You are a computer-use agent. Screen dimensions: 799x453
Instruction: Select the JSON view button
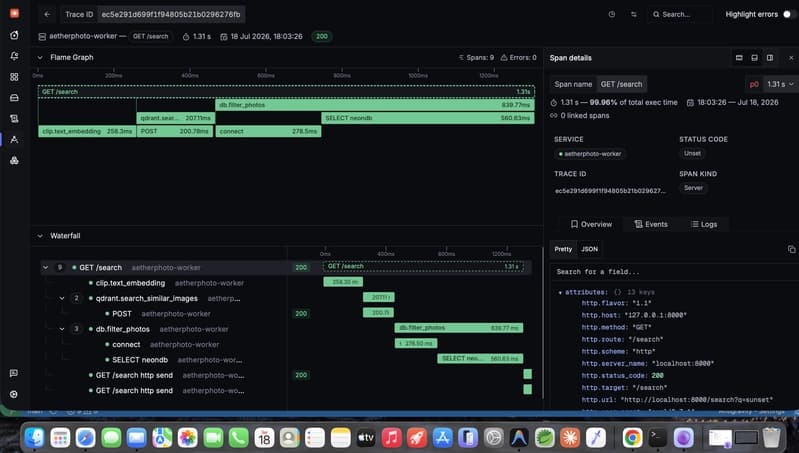coord(590,249)
